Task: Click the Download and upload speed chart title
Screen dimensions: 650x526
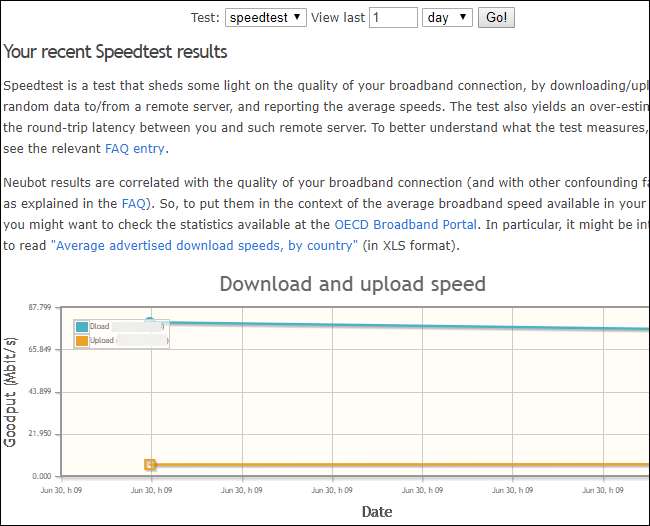Action: [x=352, y=284]
